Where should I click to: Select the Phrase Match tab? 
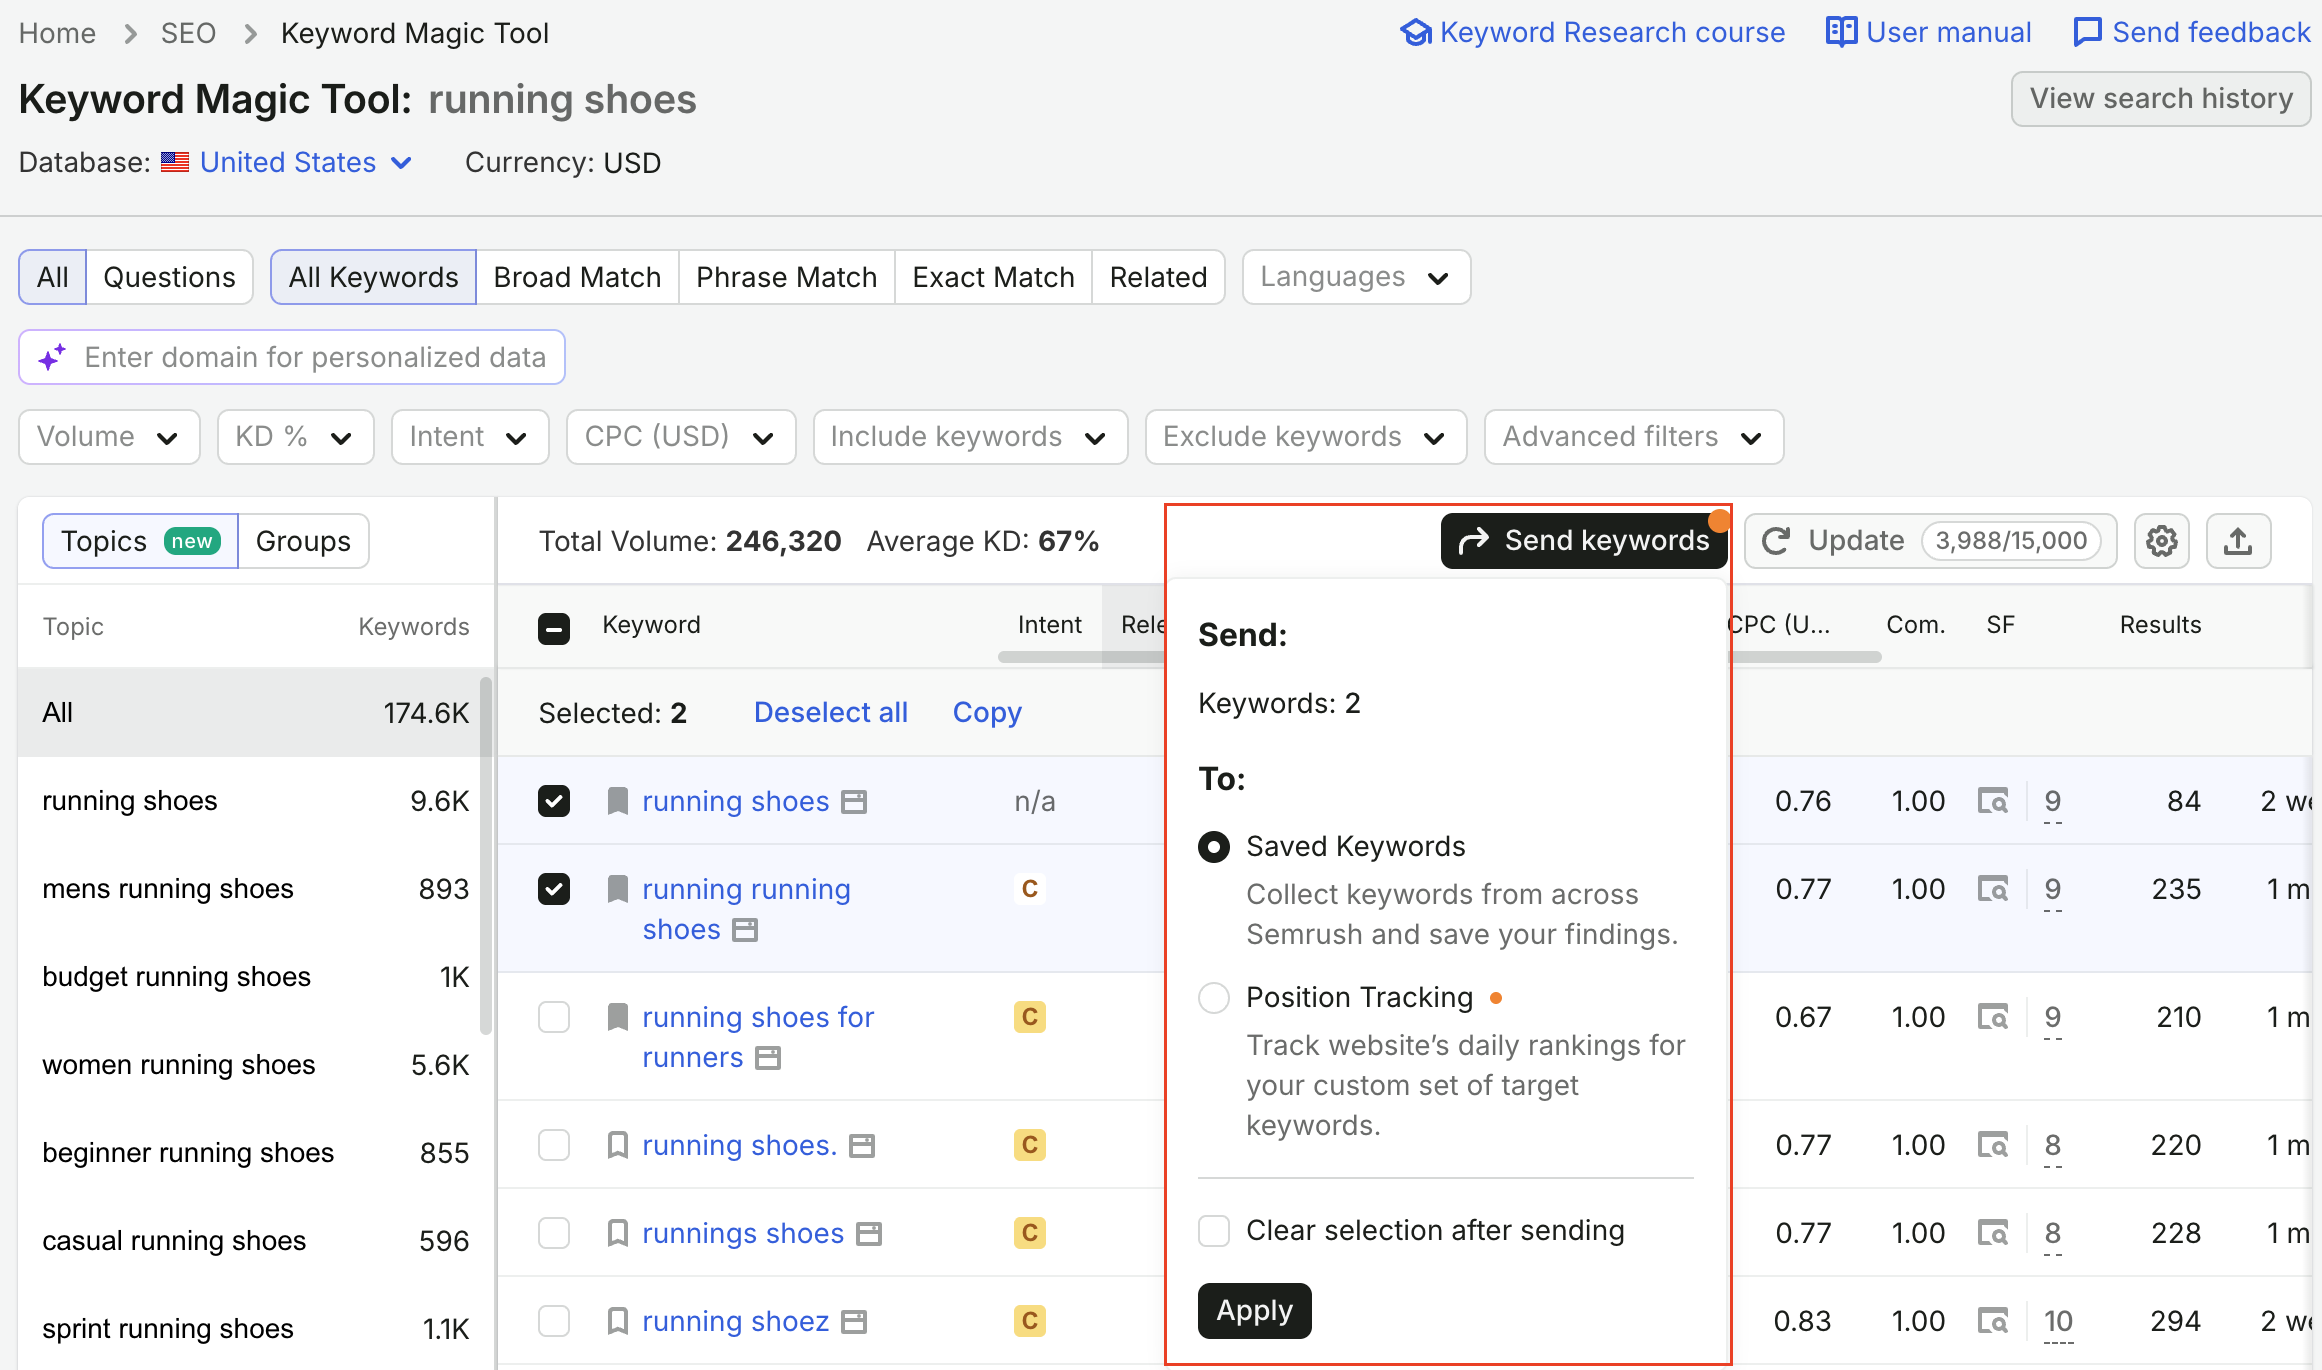pos(786,277)
